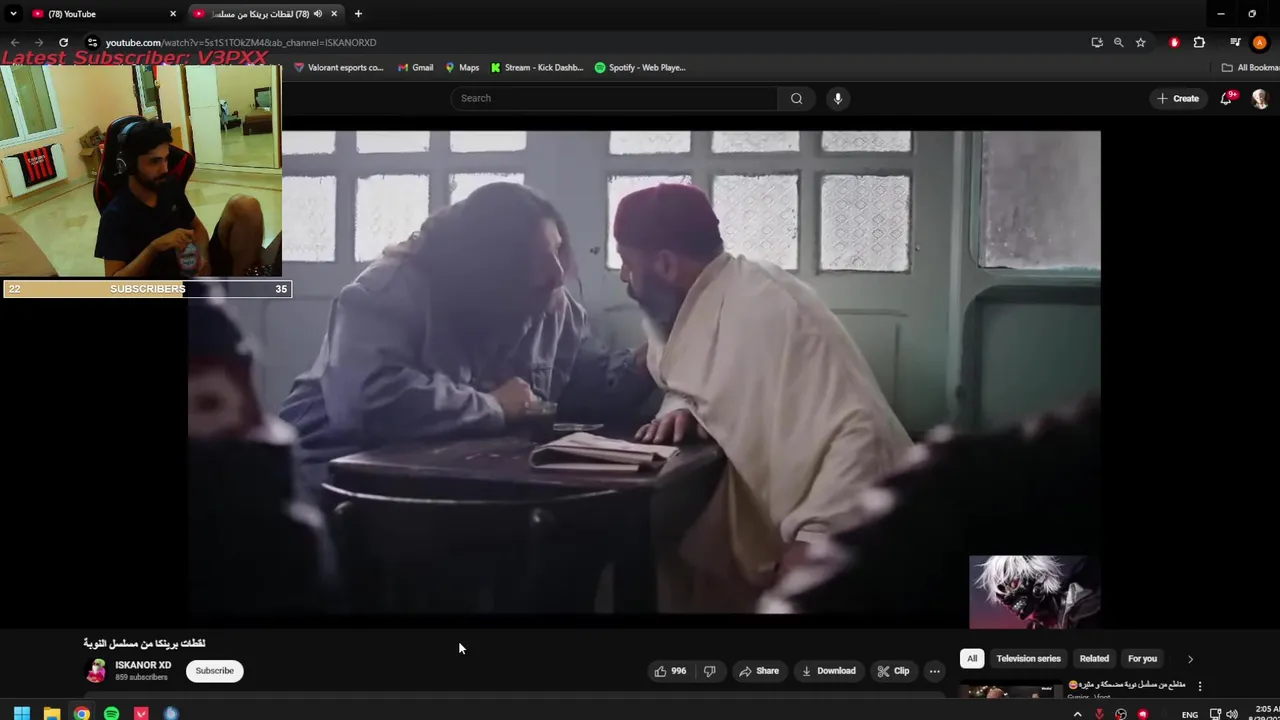This screenshot has height=720, width=1280.
Task: Go forward in browser history
Action: pos(39,42)
